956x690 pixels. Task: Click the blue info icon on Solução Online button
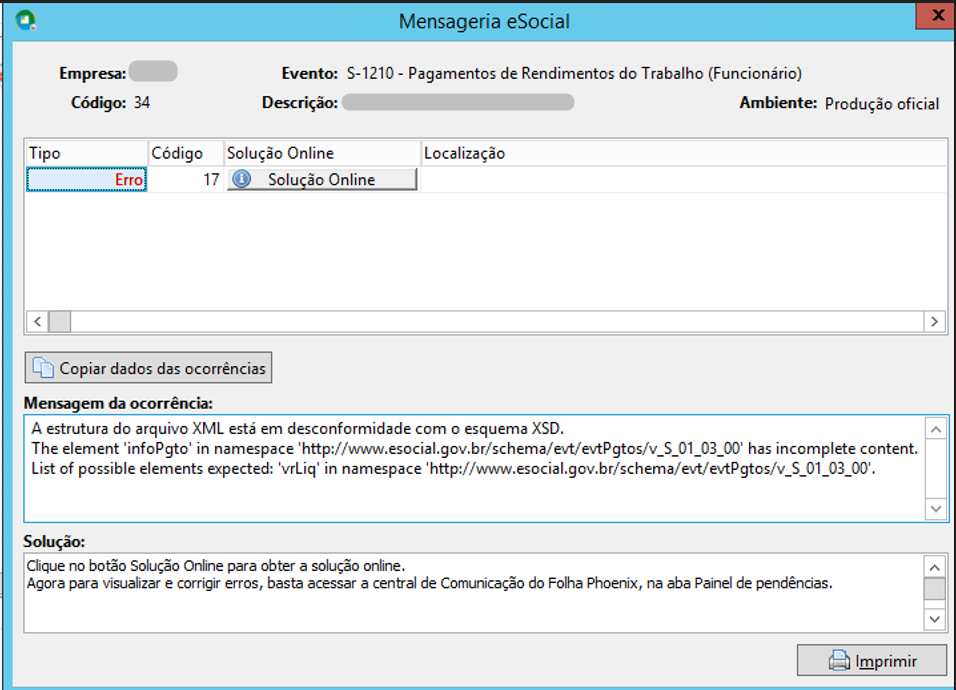click(242, 179)
